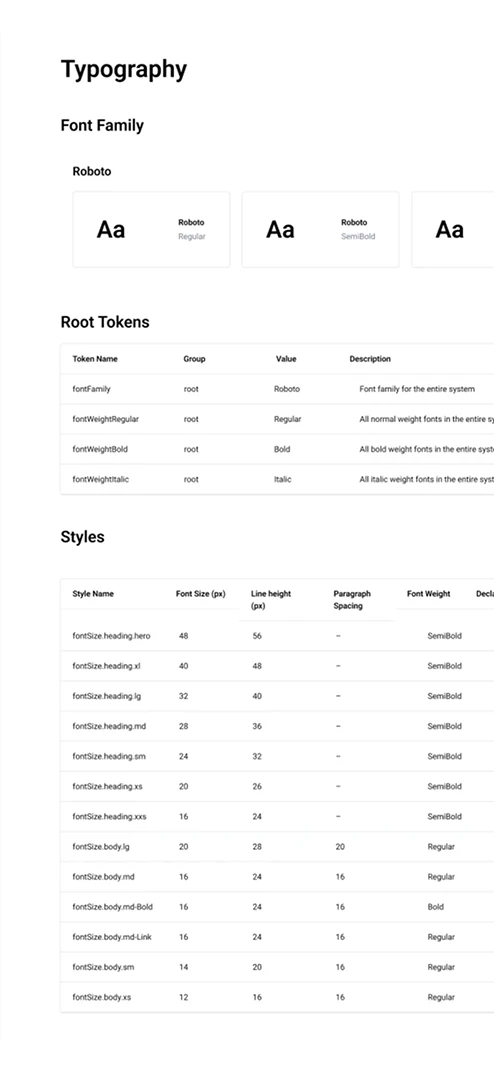Click the Description column header
The image size is (494, 1071).
pos(370,359)
